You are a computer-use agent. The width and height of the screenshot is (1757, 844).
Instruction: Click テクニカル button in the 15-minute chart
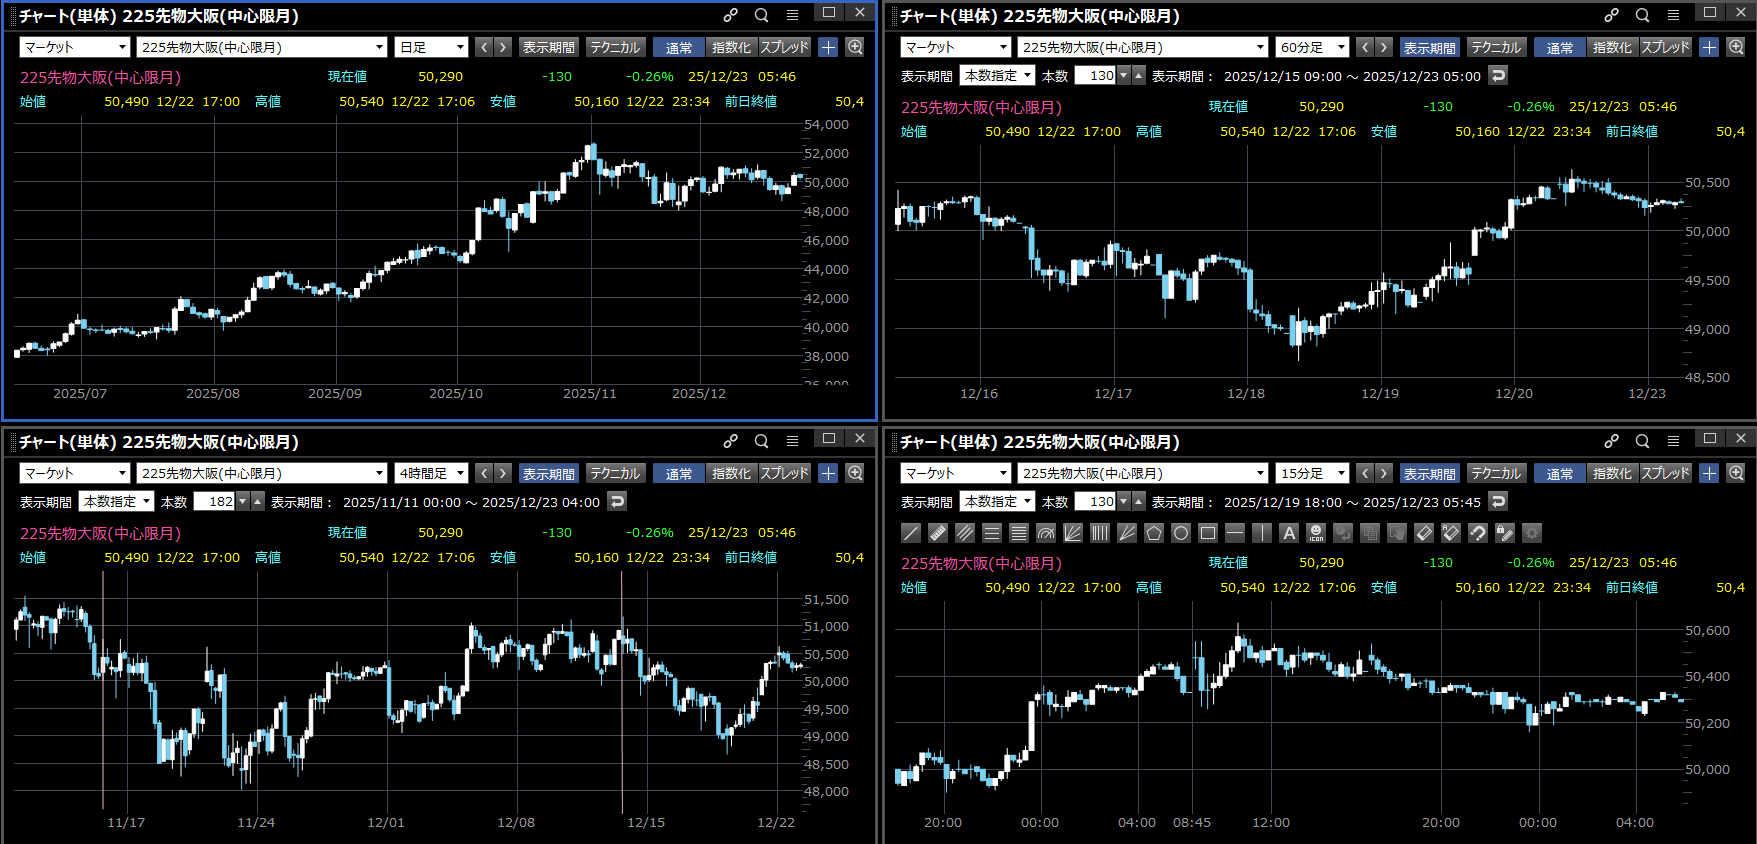coord(1495,473)
